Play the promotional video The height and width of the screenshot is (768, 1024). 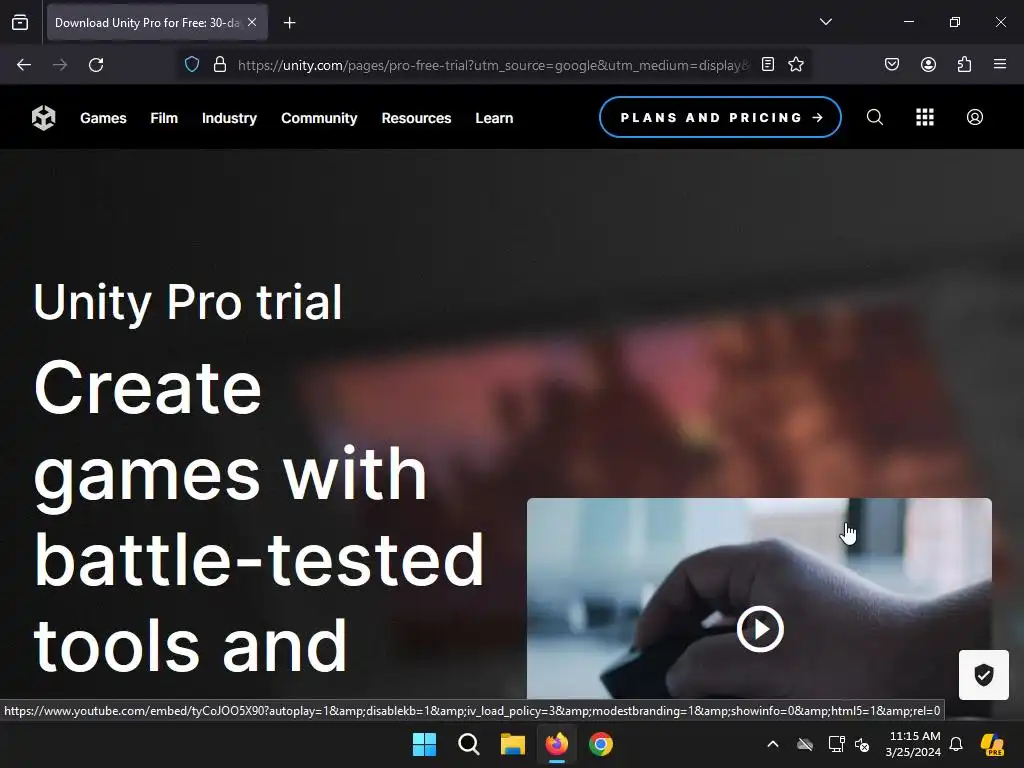click(x=760, y=629)
